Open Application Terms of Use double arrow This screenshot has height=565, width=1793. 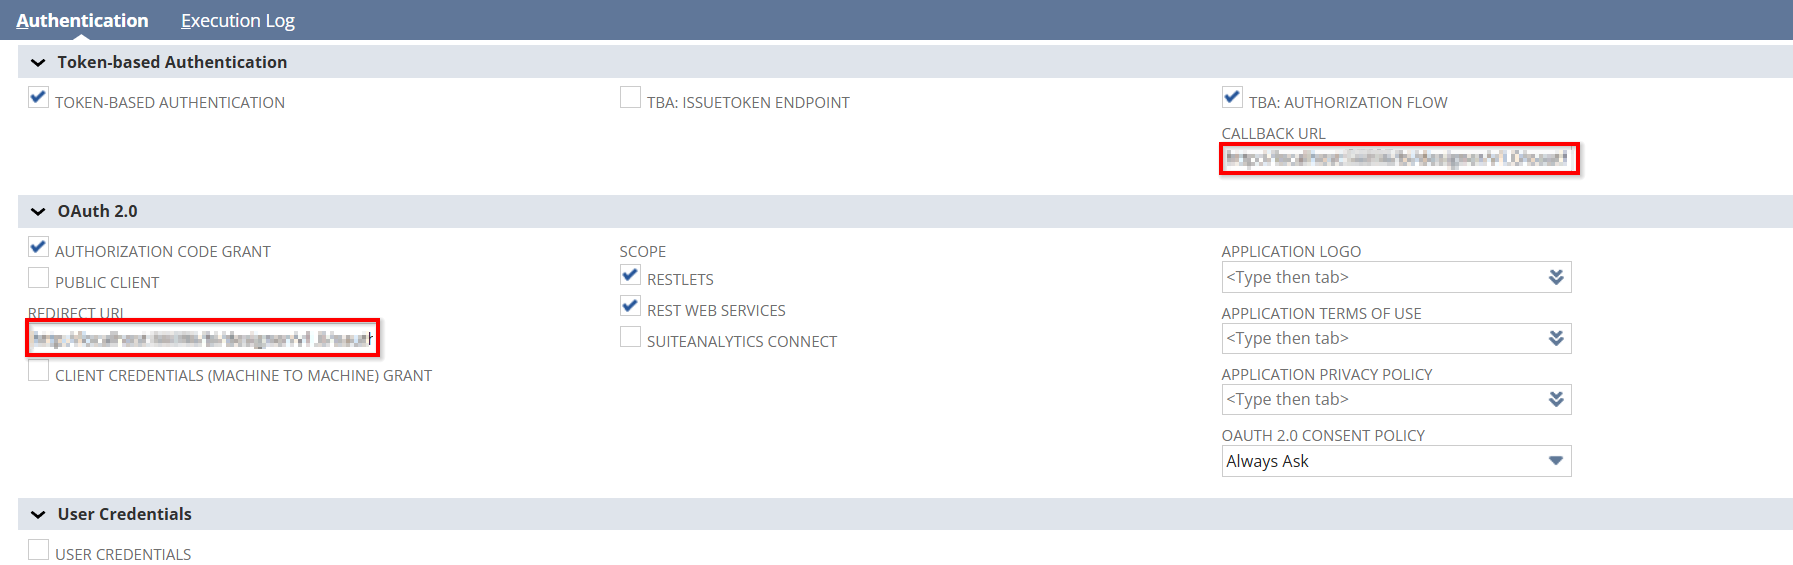point(1556,338)
